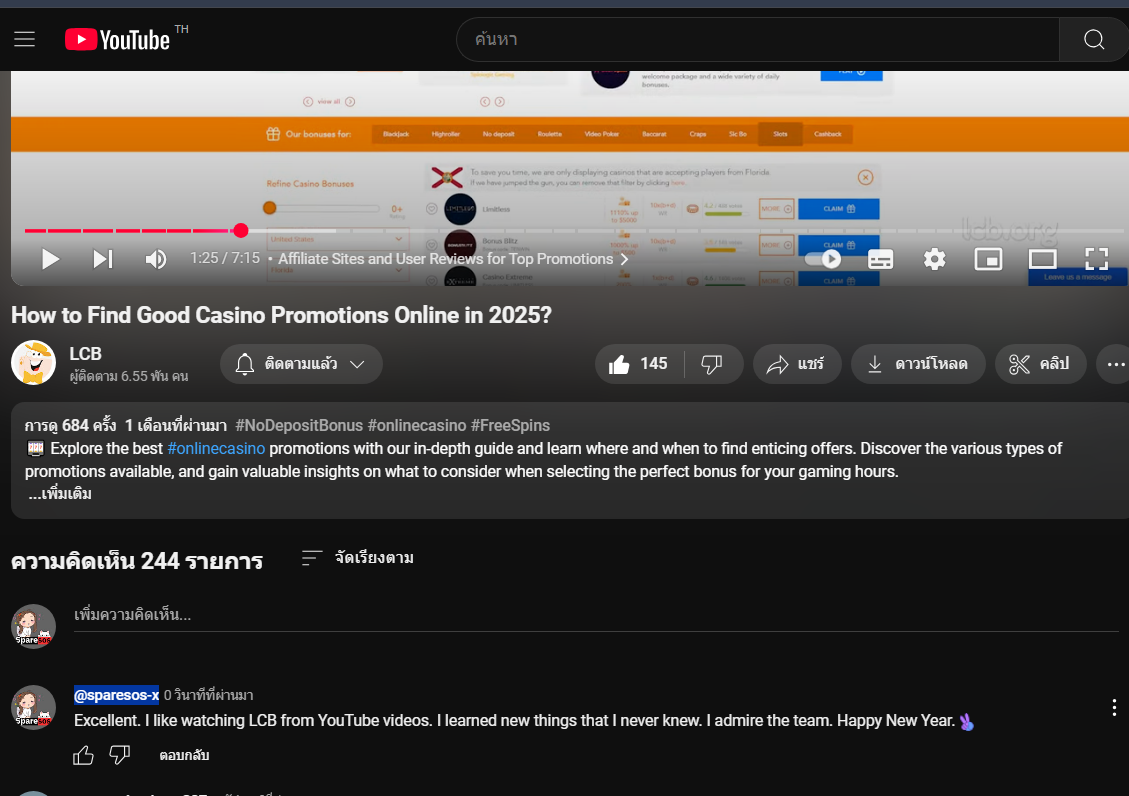Click the ความคิดเห็น 244 รายการ heading
The image size is (1129, 796).
tap(137, 561)
